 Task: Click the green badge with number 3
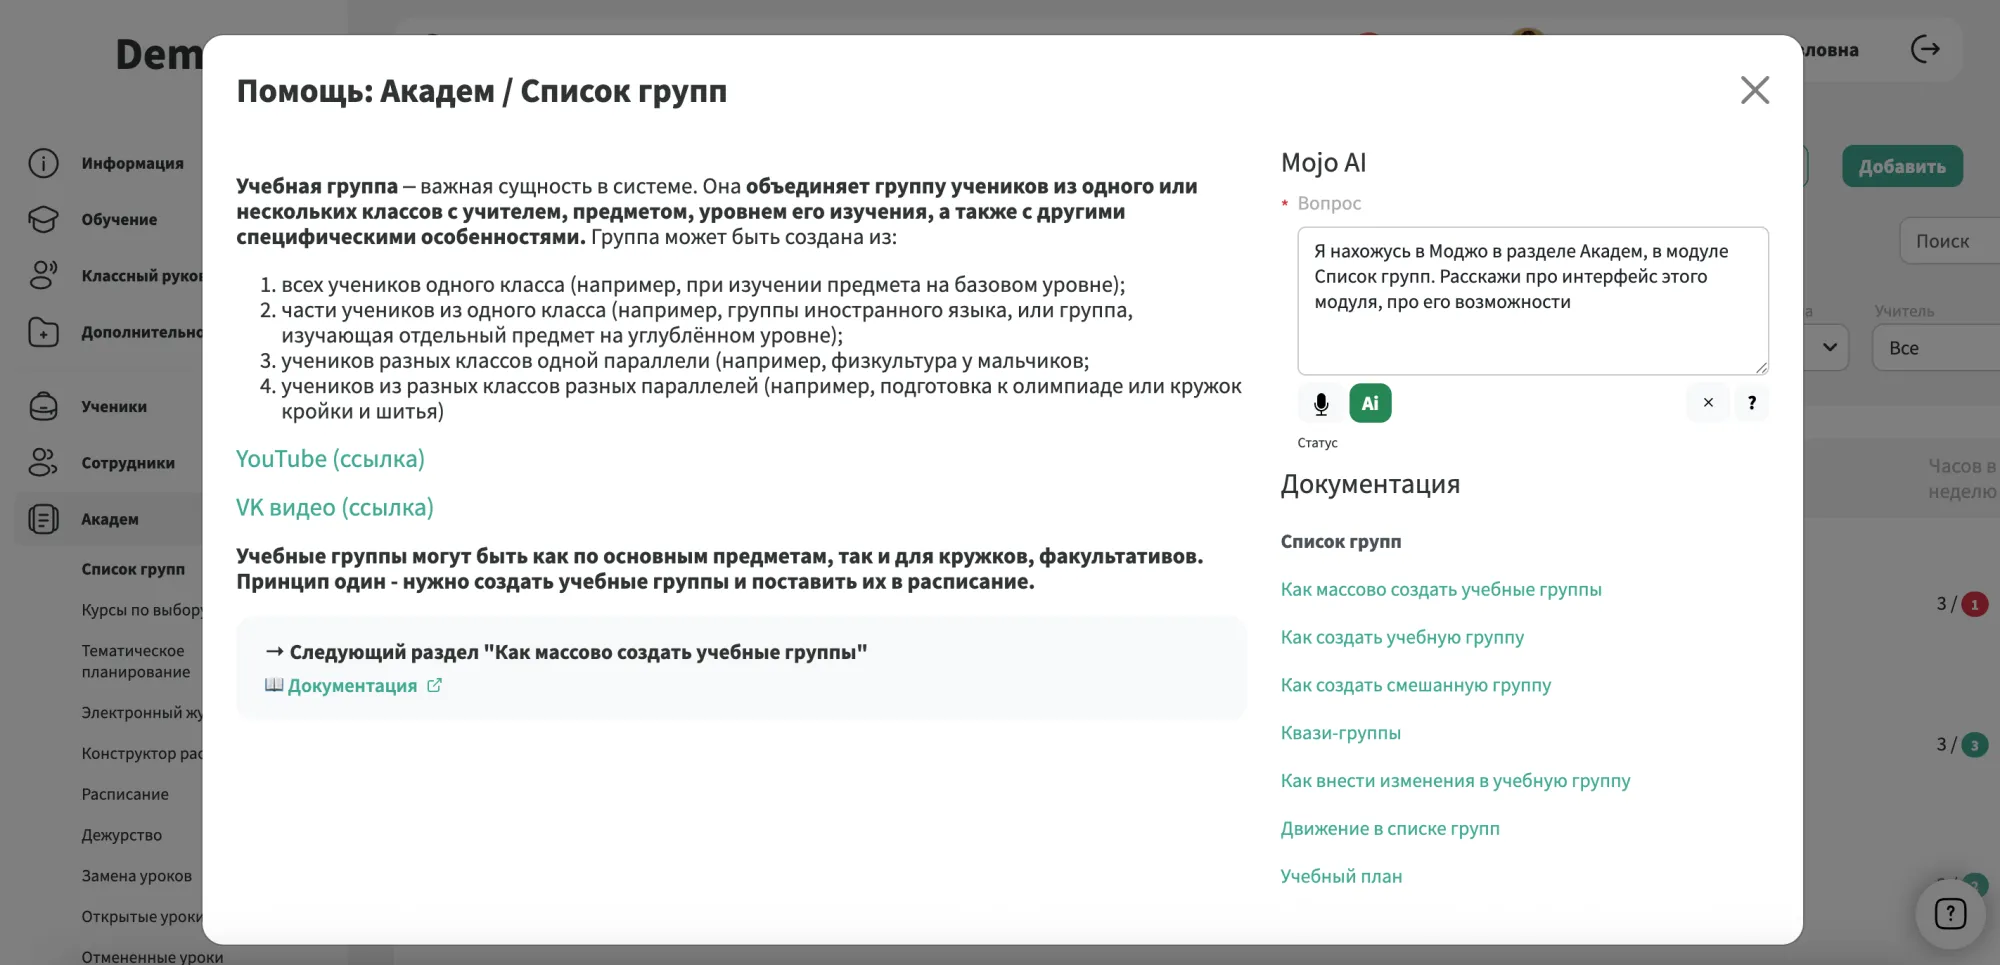point(1974,745)
